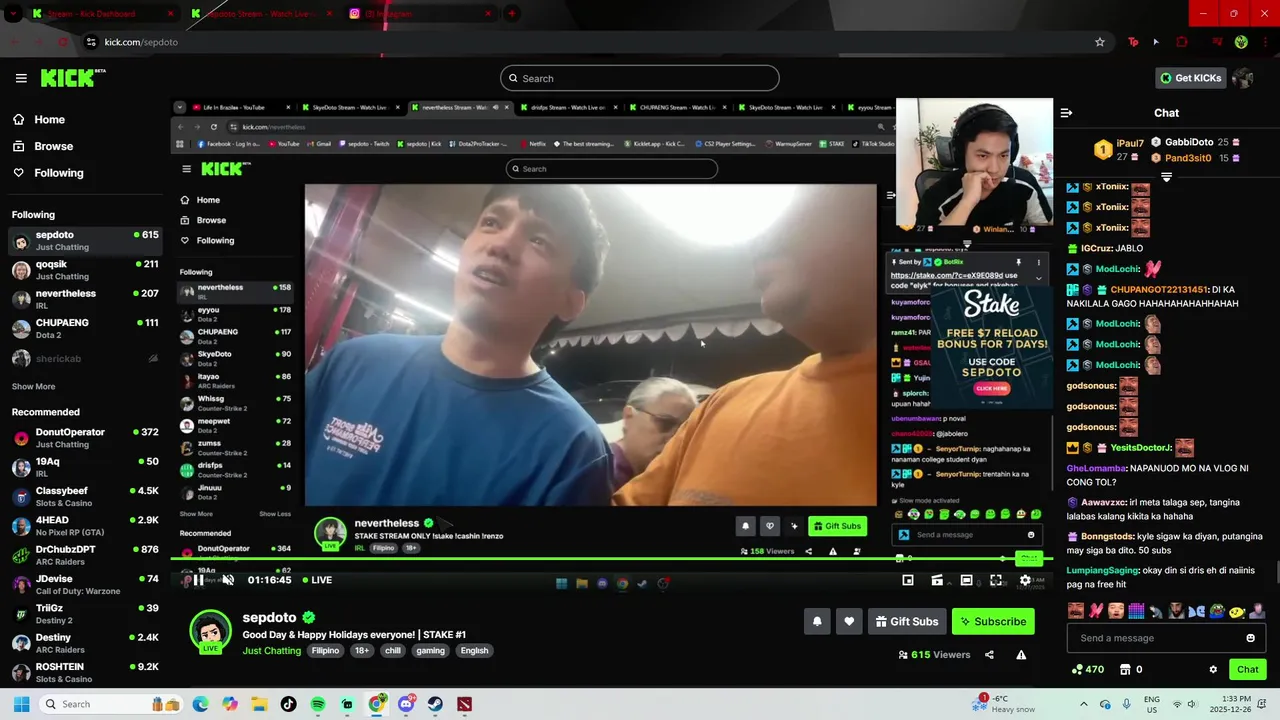Switch to the Instagram browser tab
The height and width of the screenshot is (720, 1280).
click(x=420, y=13)
